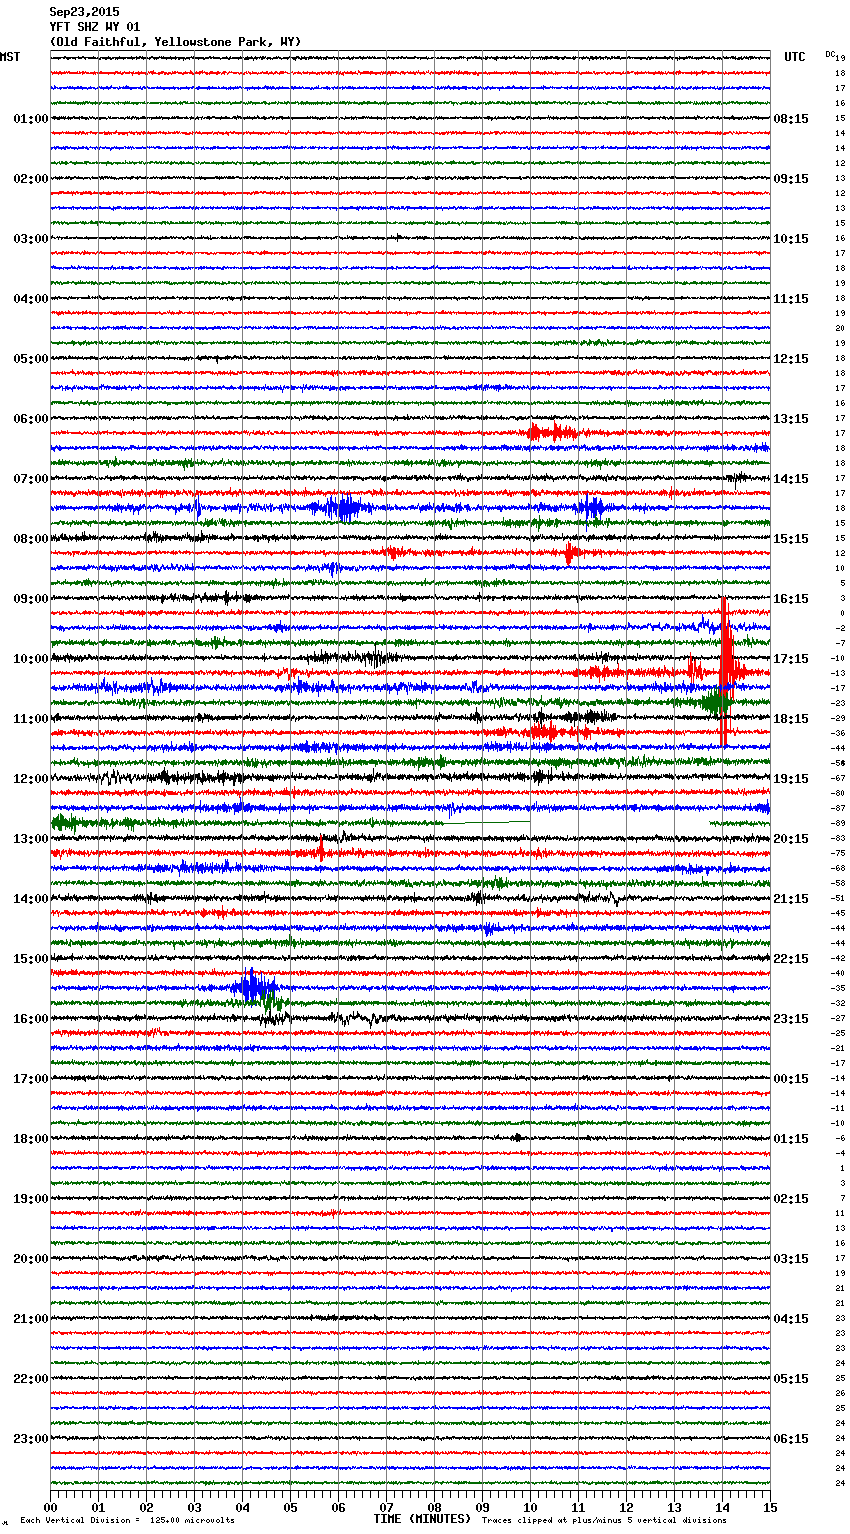850x1534 pixels.
Task: Click the flat green gap segment near 12:45
Action: (487, 823)
